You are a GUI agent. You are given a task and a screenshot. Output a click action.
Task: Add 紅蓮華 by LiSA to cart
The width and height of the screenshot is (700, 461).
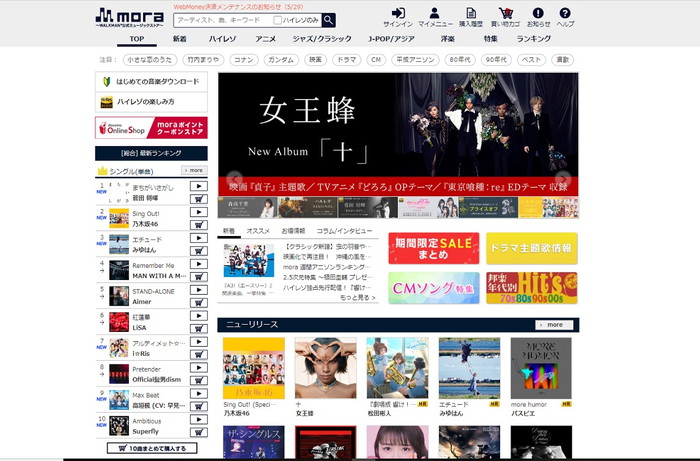(x=199, y=328)
